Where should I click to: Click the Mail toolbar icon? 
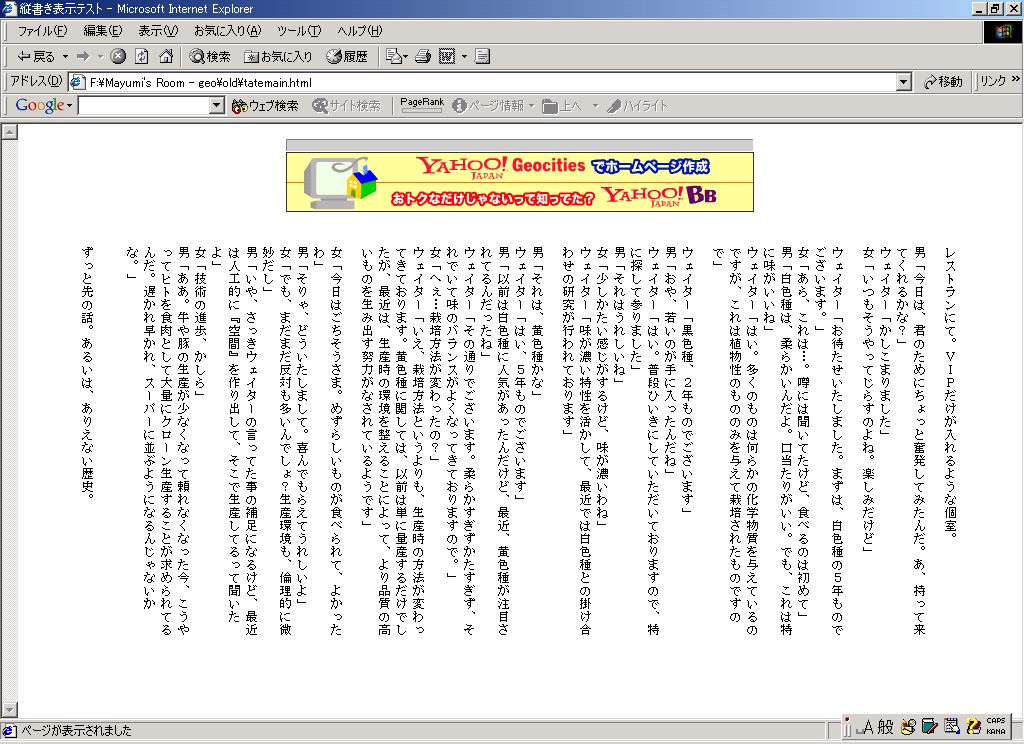pyautogui.click(x=393, y=57)
